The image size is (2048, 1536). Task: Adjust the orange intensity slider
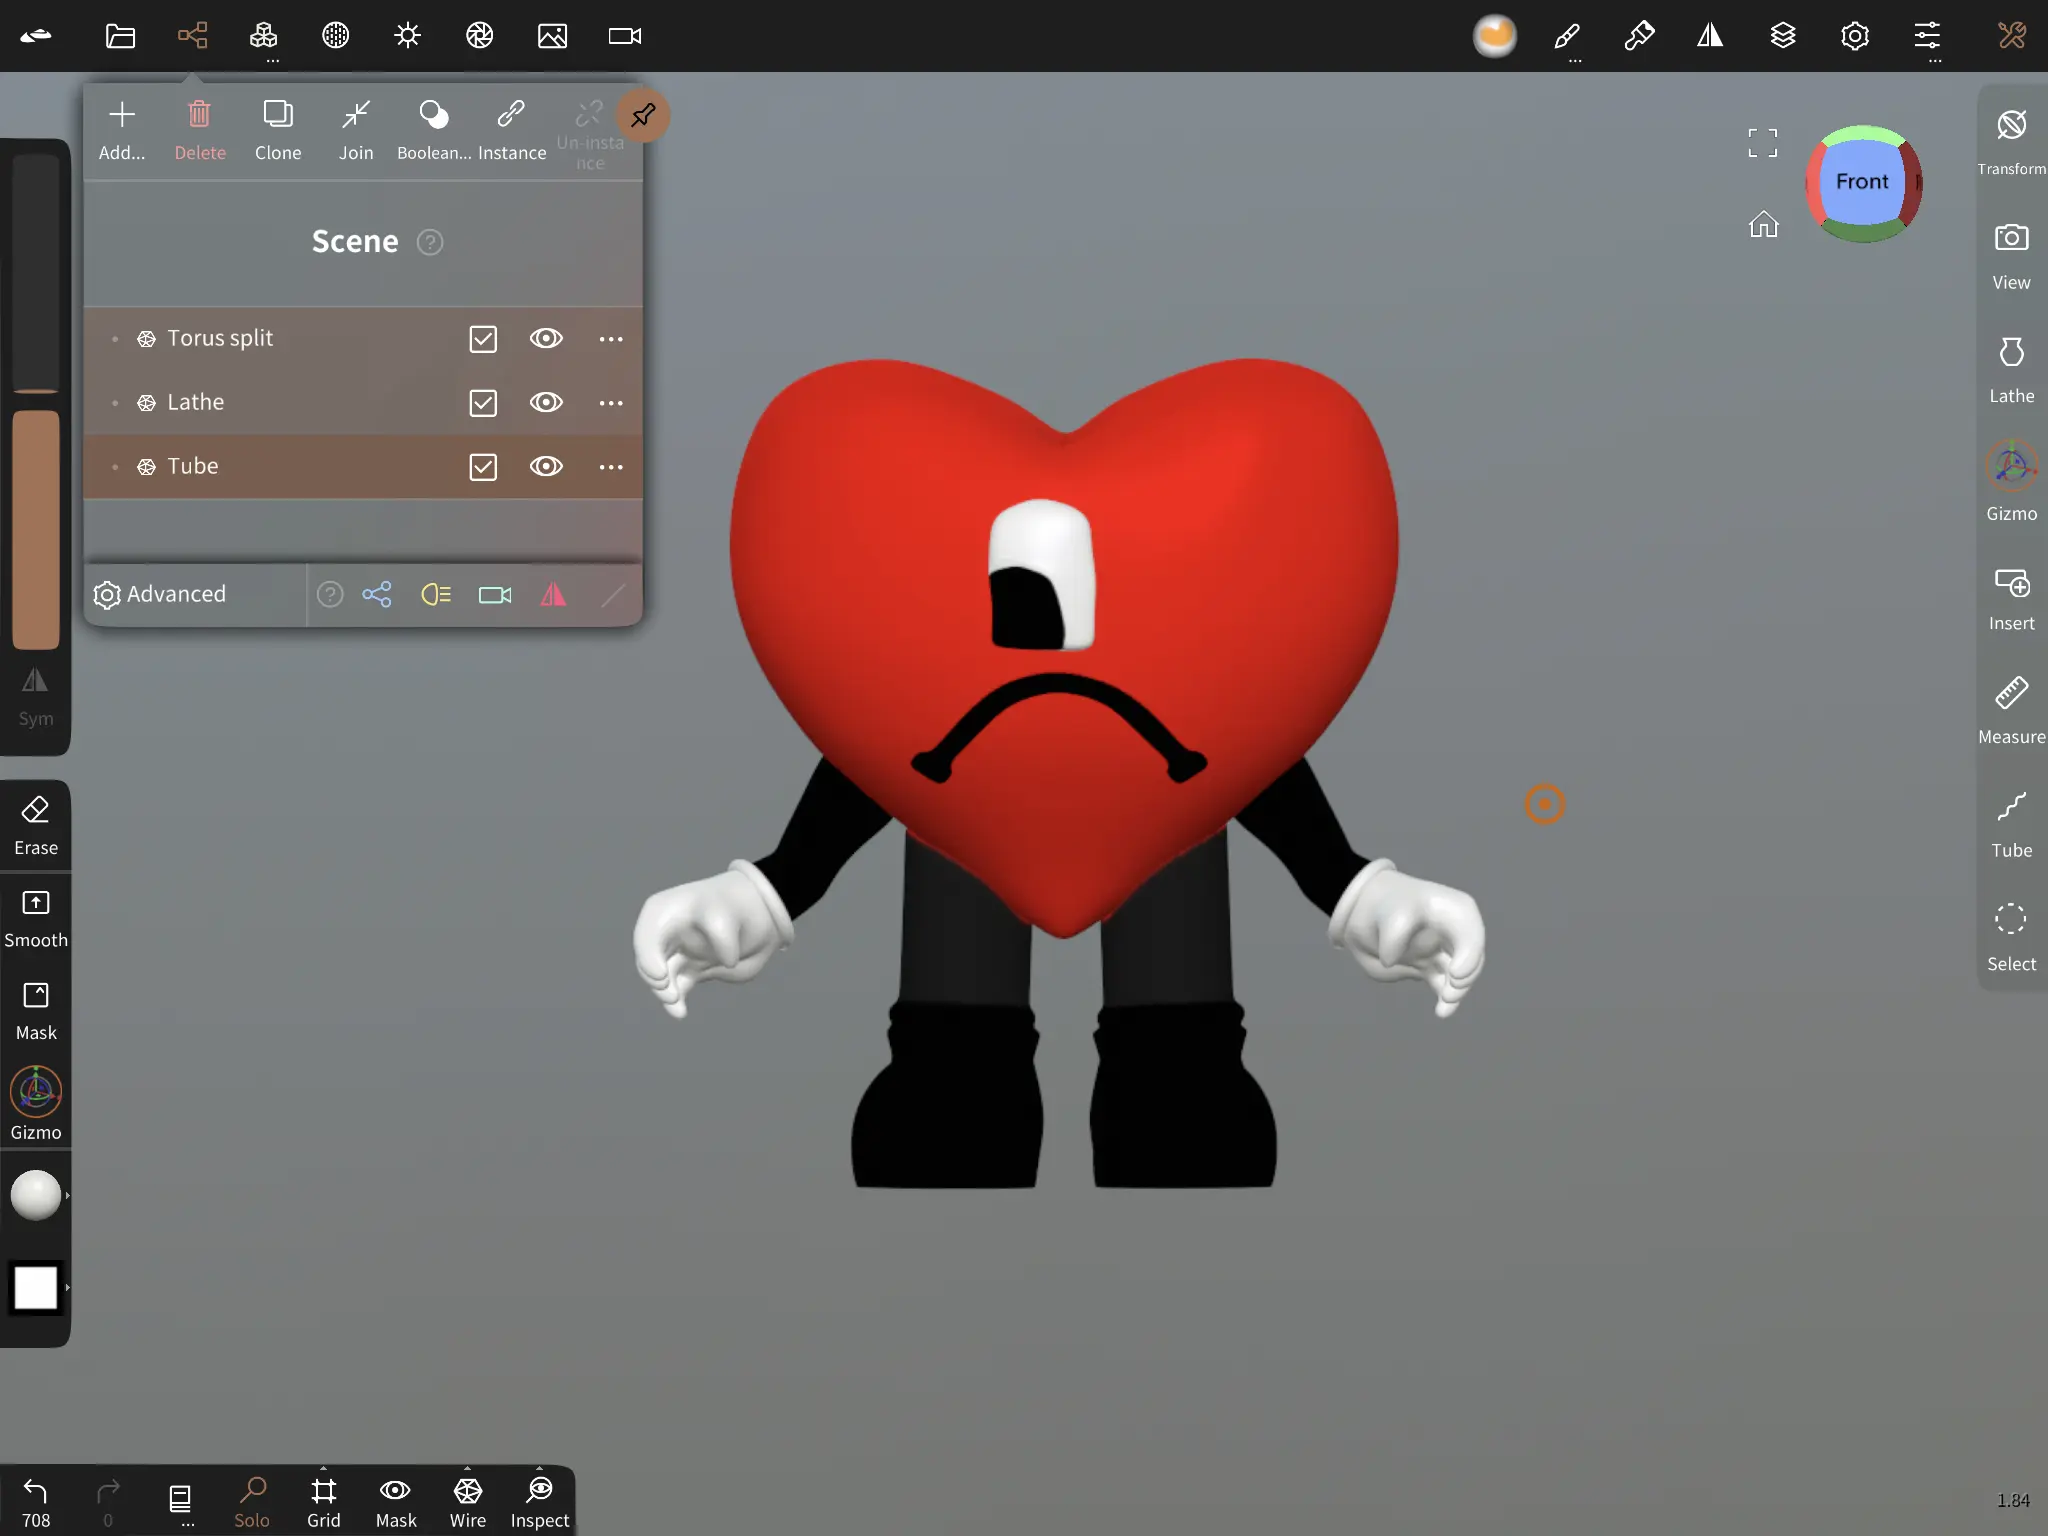coord(36,529)
